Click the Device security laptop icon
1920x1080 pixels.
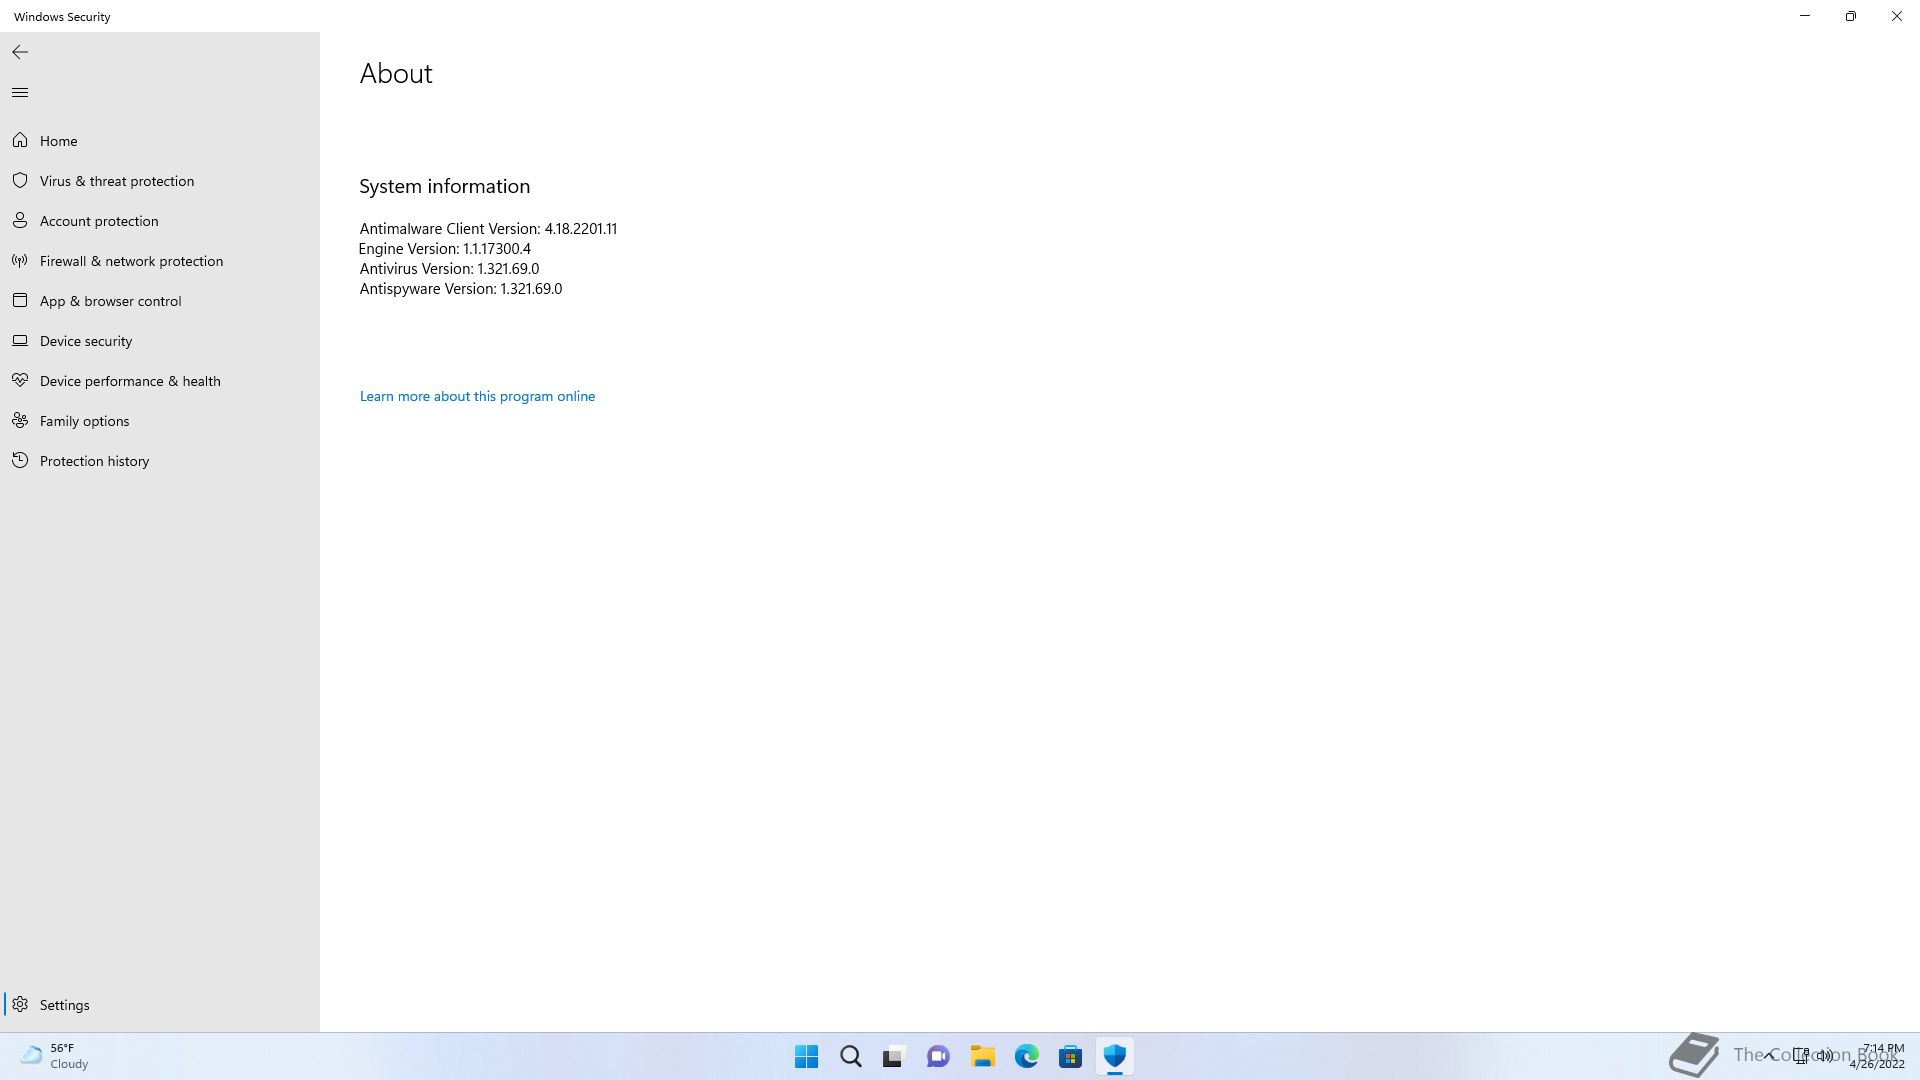[x=20, y=341]
